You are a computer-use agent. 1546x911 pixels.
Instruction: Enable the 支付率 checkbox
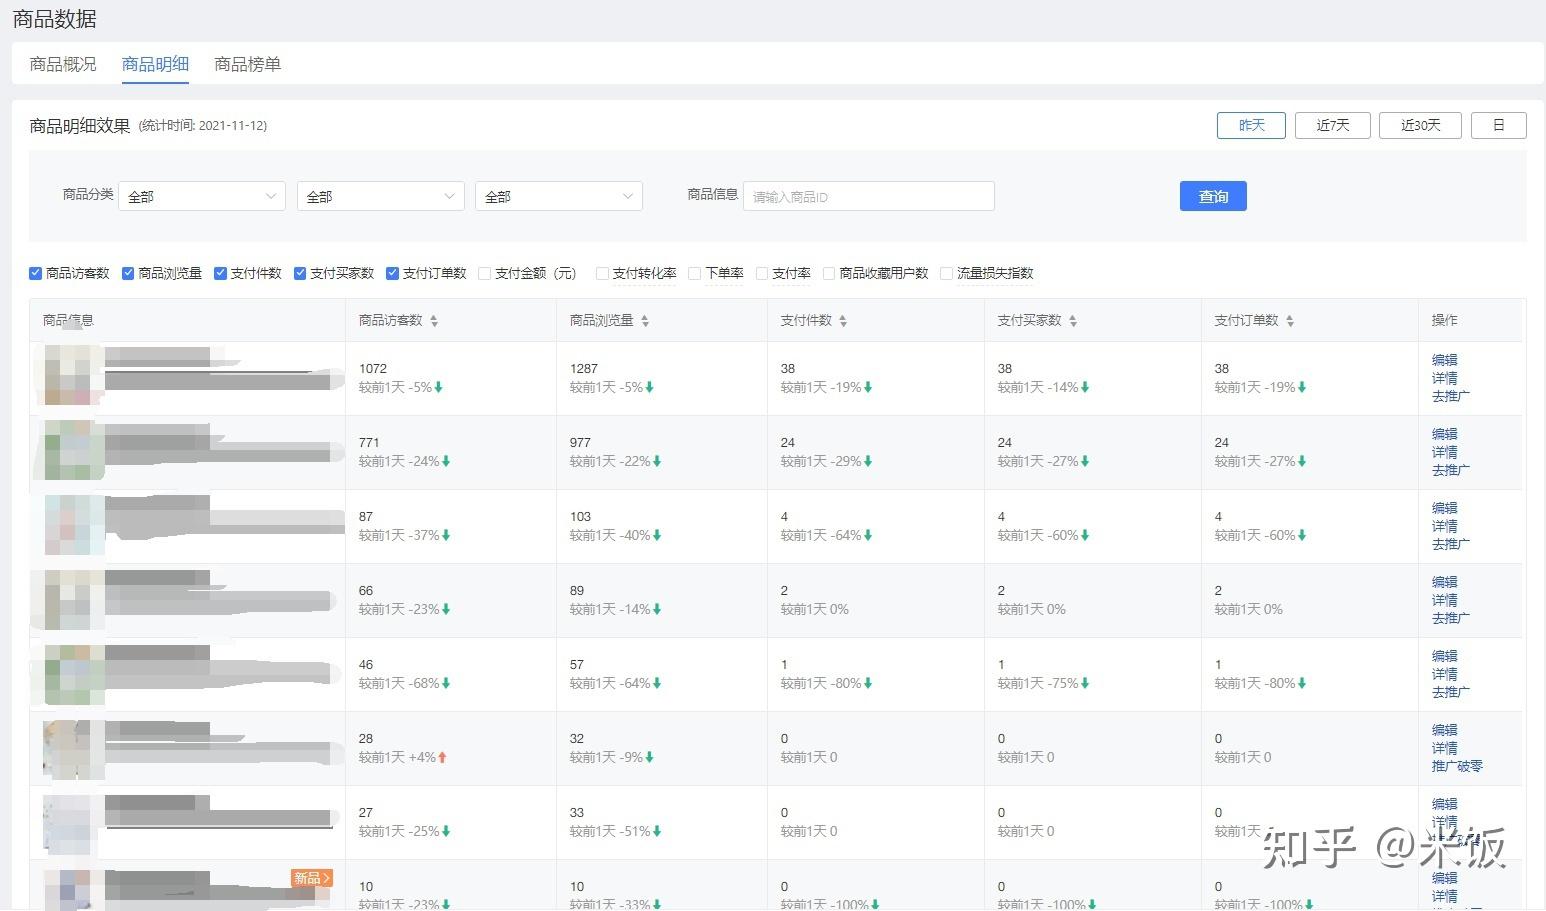pyautogui.click(x=762, y=273)
